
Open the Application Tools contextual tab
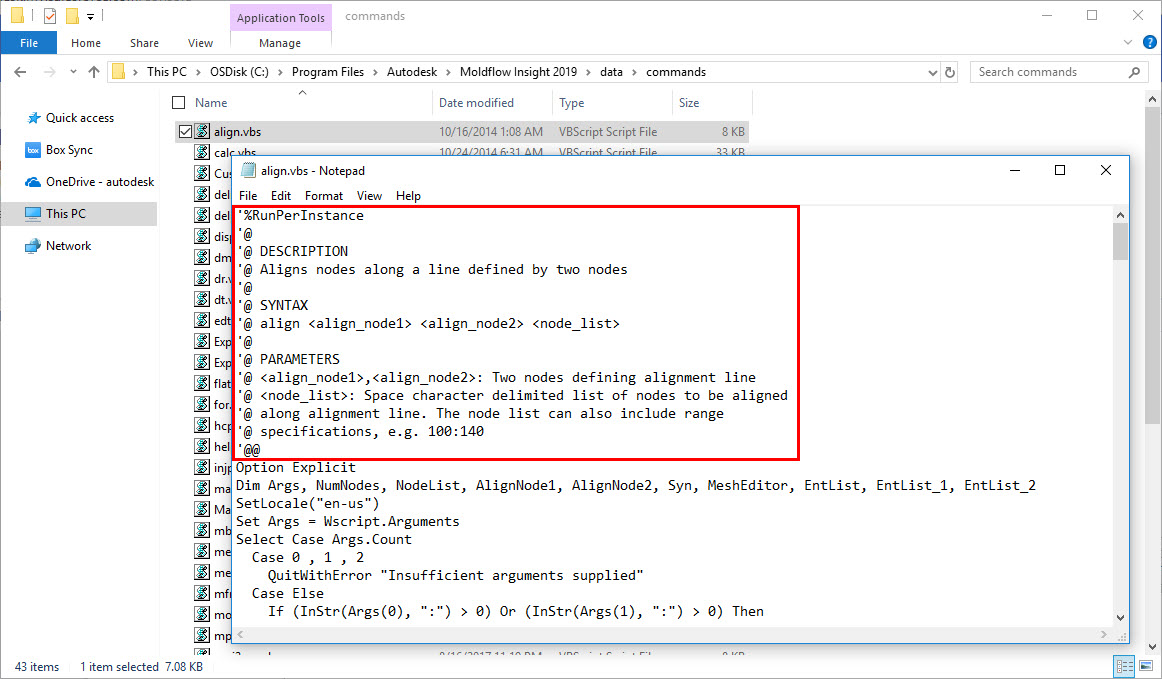tap(280, 18)
